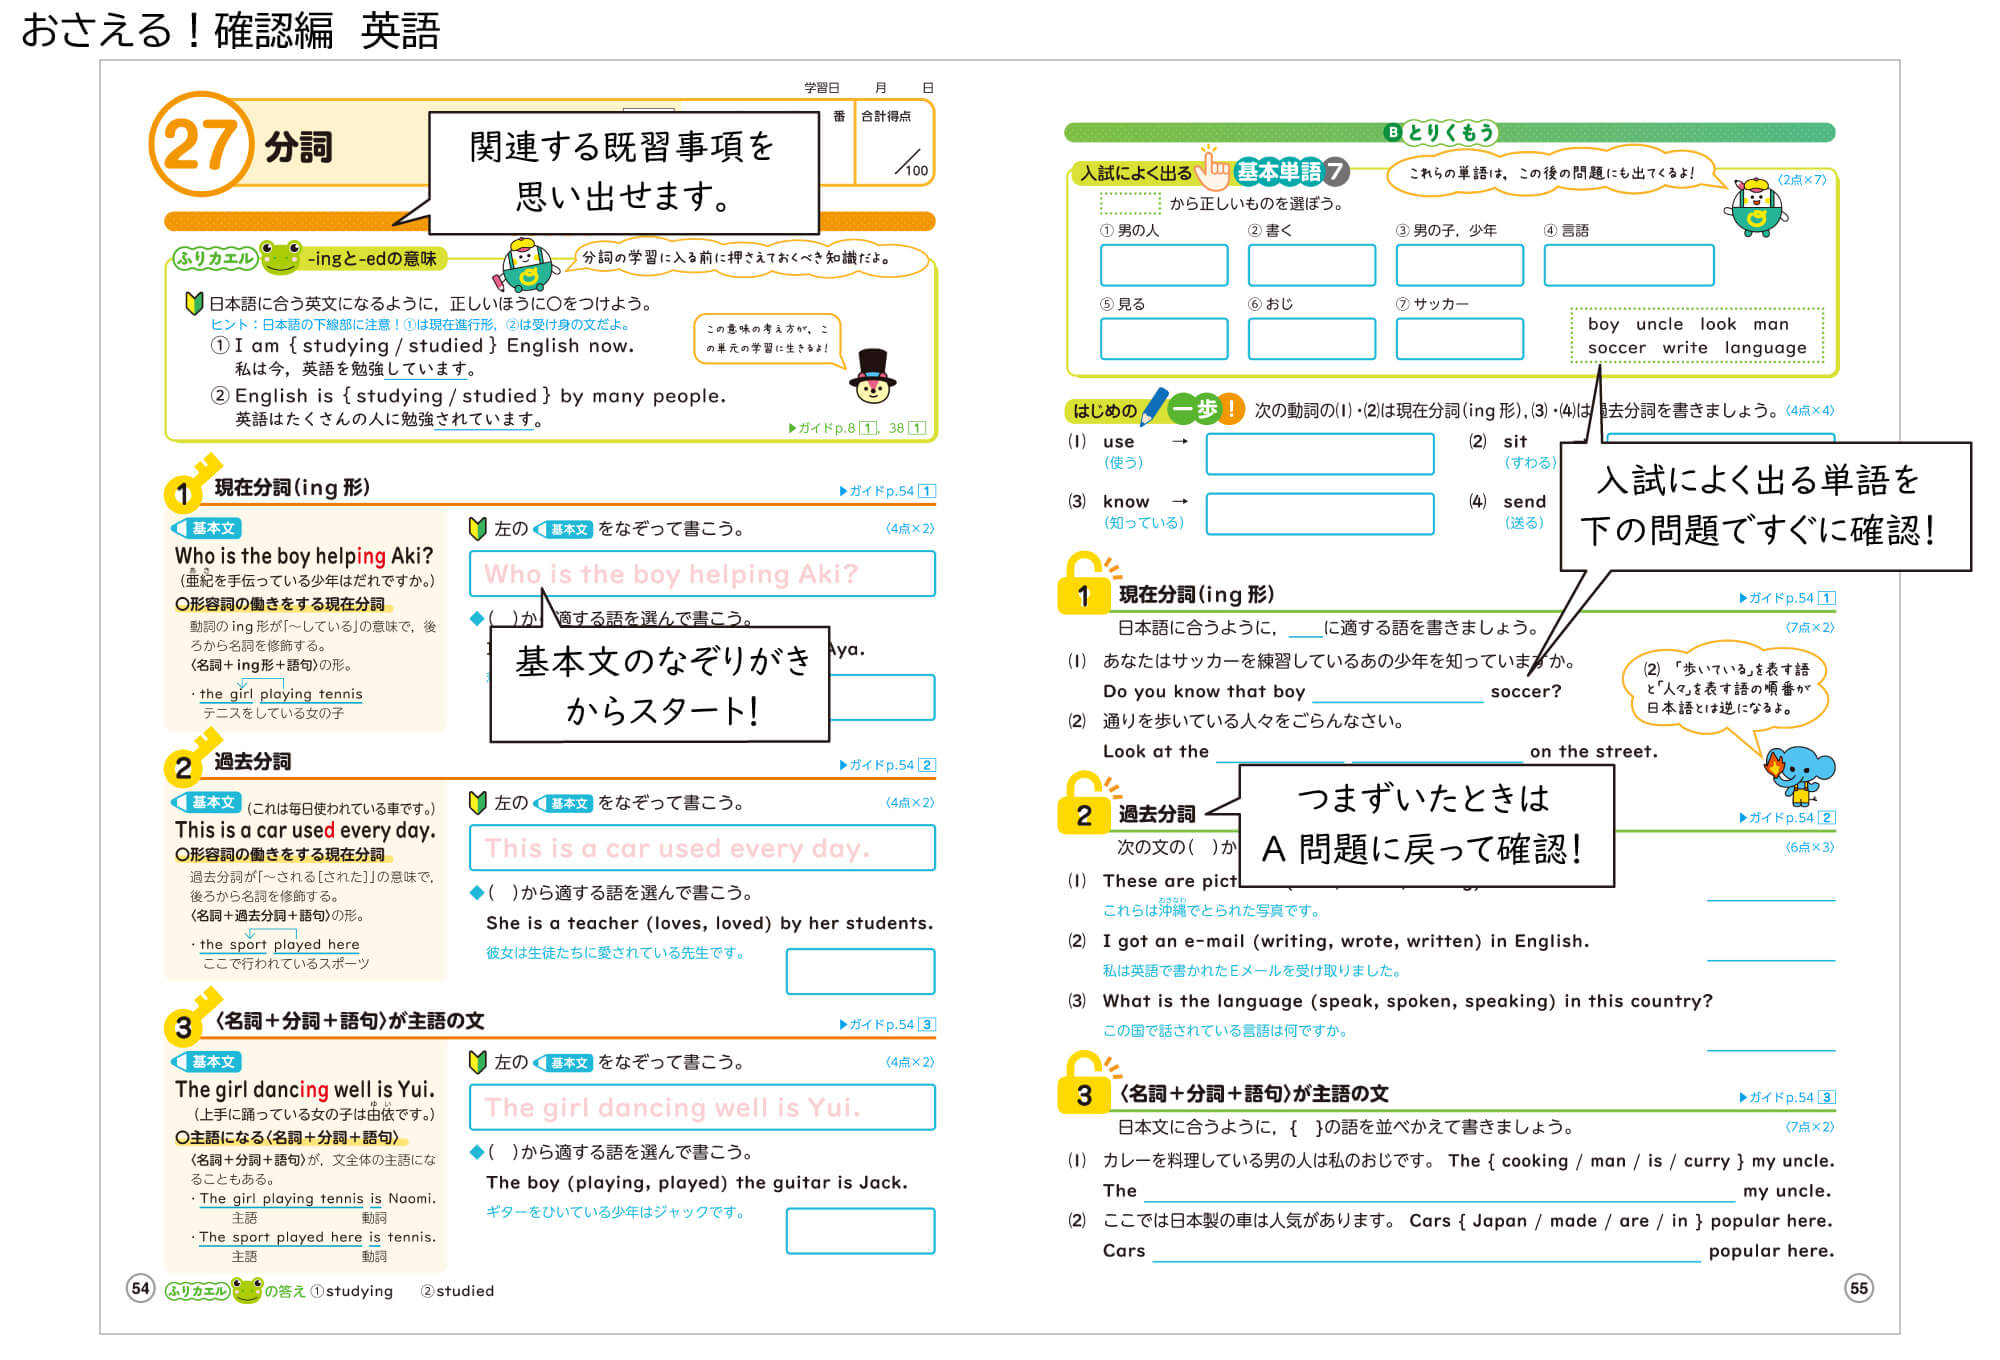Open ガイドp.54 link beside padlock heading 現在分詞
Image resolution: width=2000 pixels, height=1360 pixels.
pos(1788,598)
